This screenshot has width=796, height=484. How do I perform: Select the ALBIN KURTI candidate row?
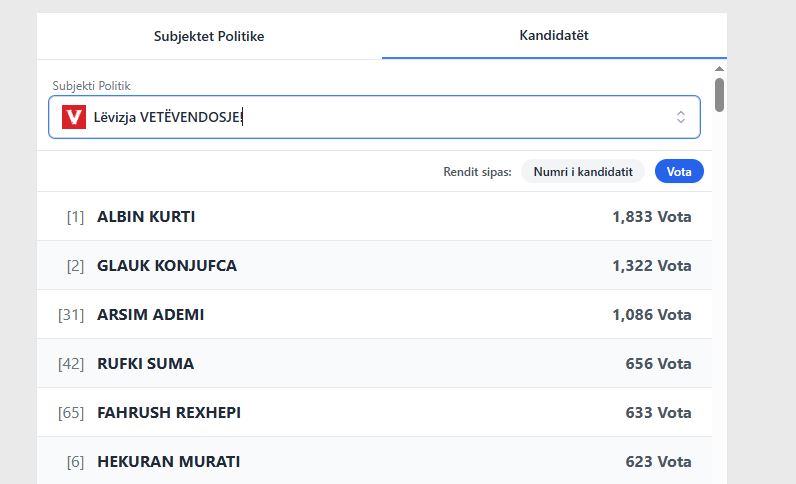(374, 217)
